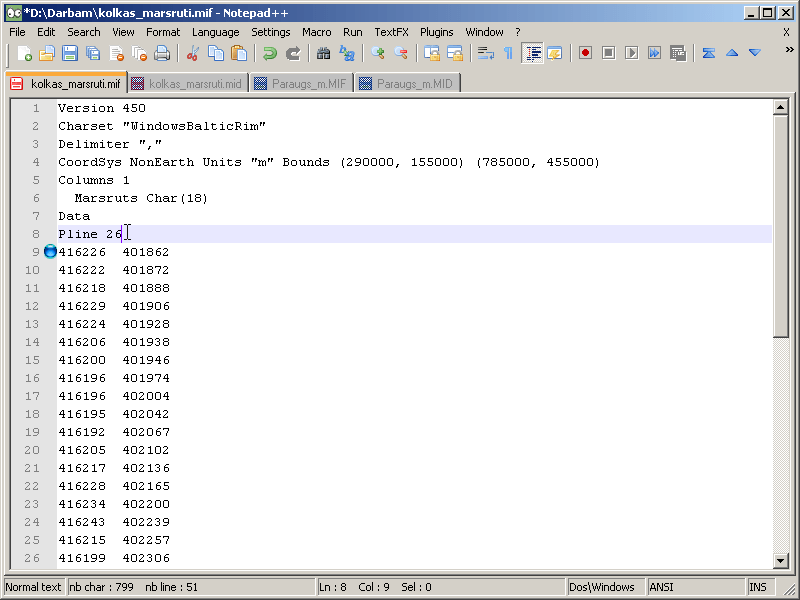This screenshot has height=600, width=800.
Task: Open the User Defined Language dialog icon
Action: click(x=555, y=53)
